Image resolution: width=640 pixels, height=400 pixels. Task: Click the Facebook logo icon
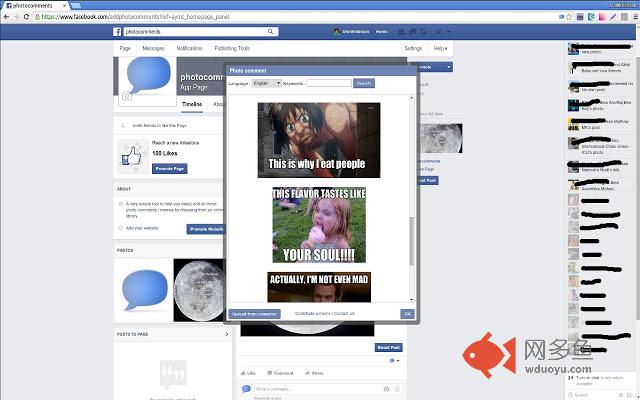tap(117, 32)
